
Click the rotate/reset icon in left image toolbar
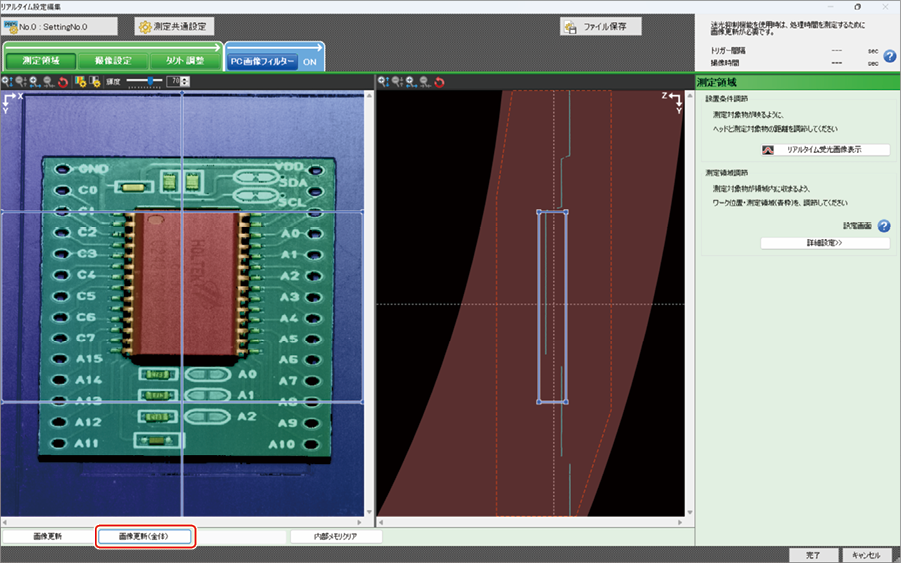(x=63, y=81)
